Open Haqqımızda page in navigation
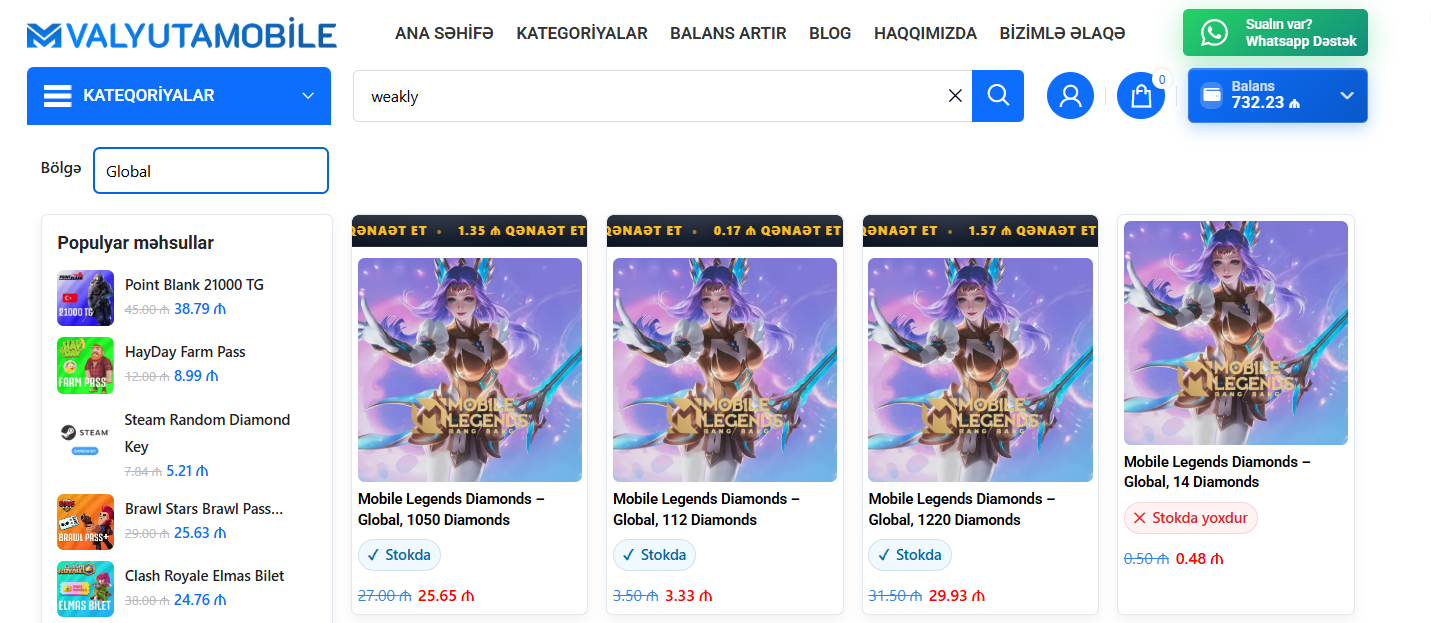 [925, 33]
